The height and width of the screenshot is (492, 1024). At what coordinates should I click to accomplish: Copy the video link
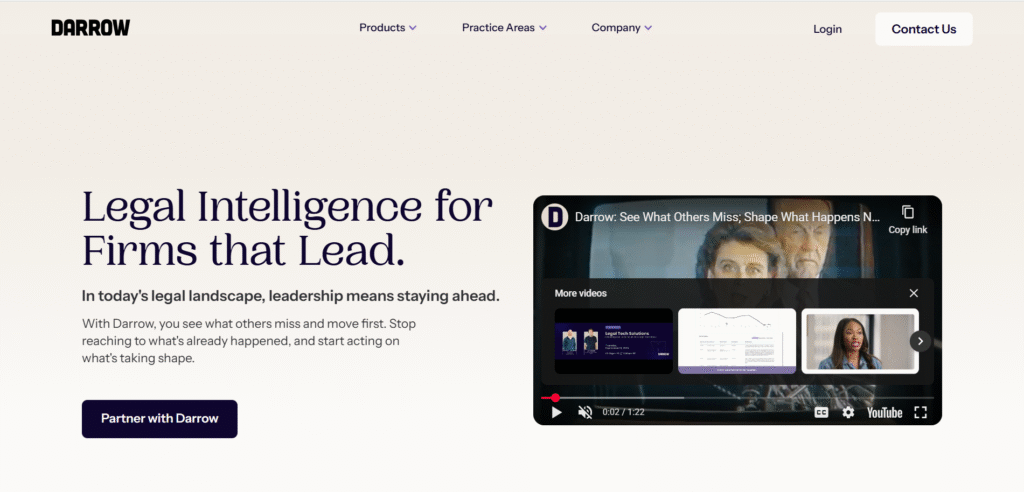point(908,220)
